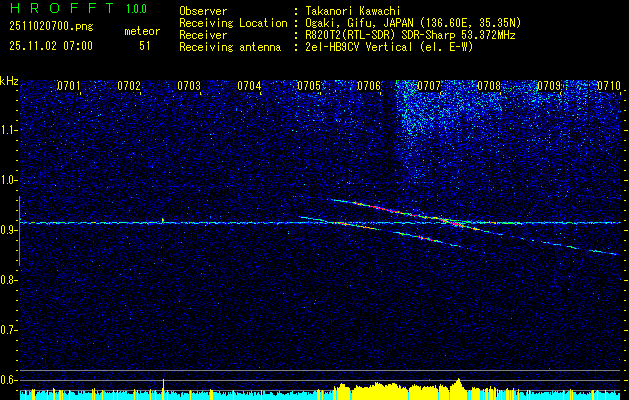
Task: Click the date stamp 25.11.02 07:00
Action: tap(51, 46)
